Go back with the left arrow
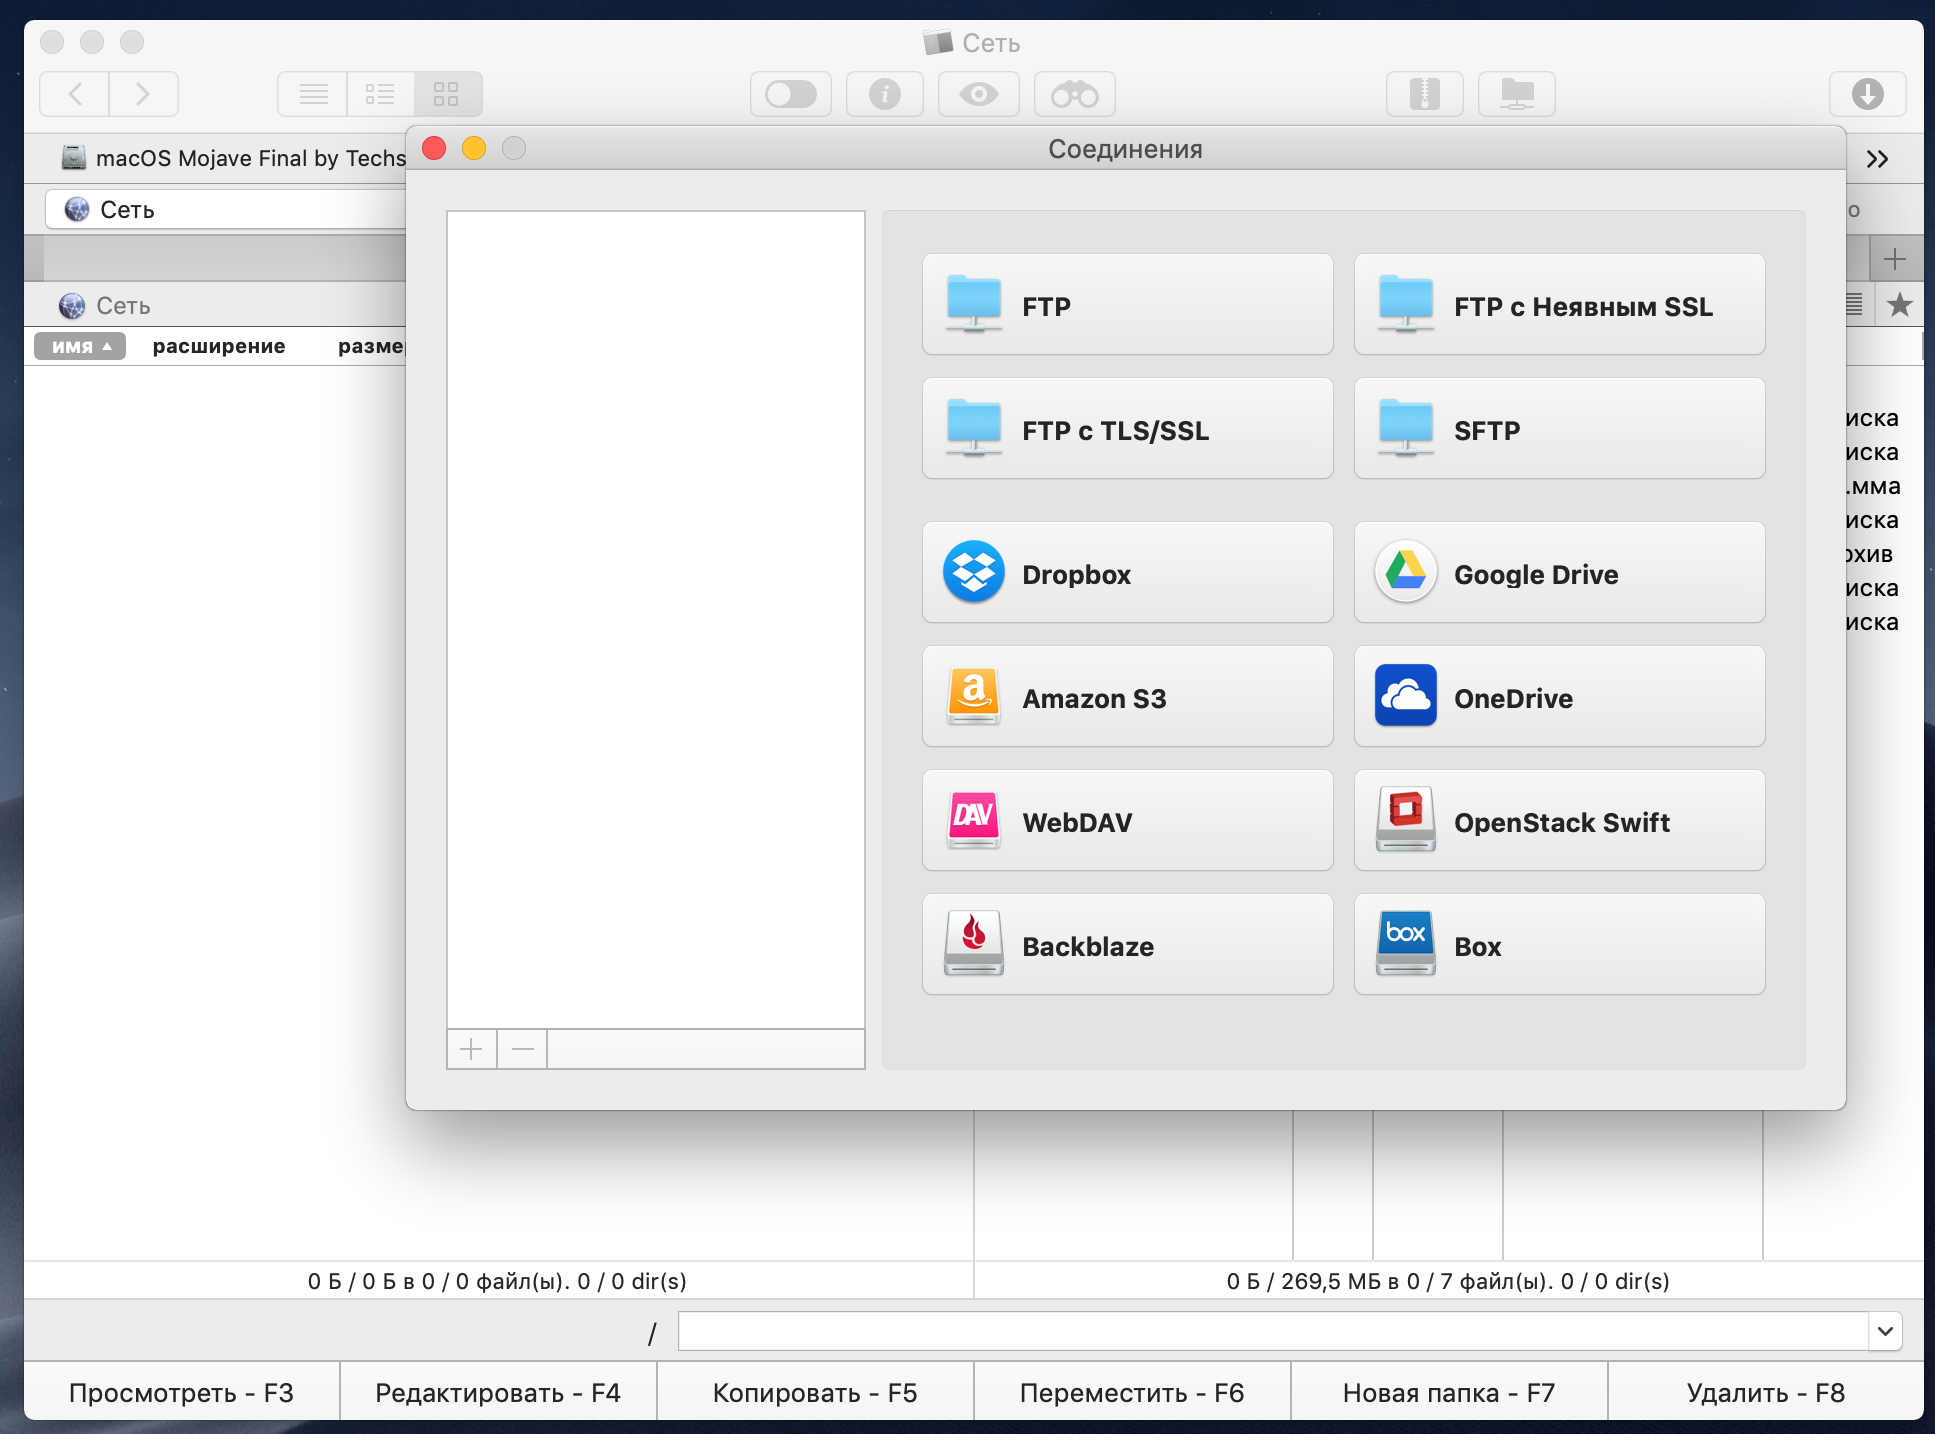Screen dimensions: 1935x1434 [74, 94]
